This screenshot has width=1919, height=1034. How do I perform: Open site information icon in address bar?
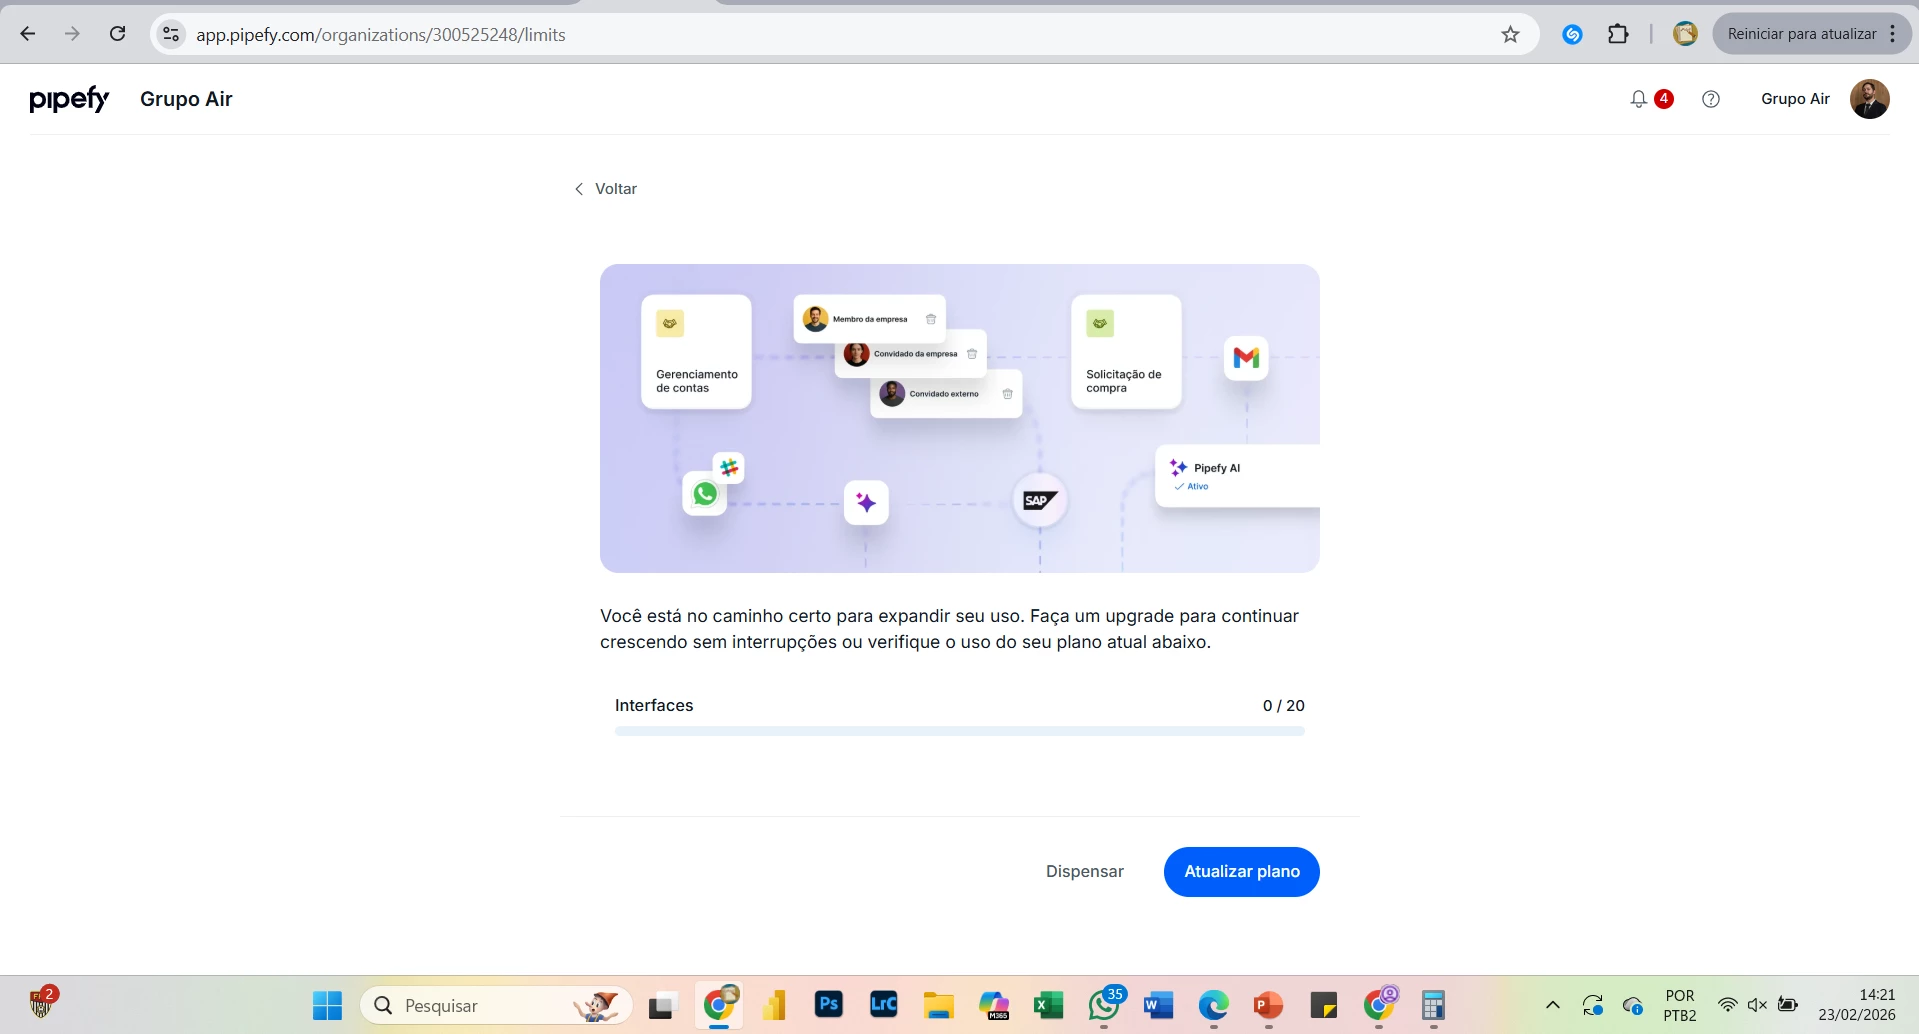(172, 34)
